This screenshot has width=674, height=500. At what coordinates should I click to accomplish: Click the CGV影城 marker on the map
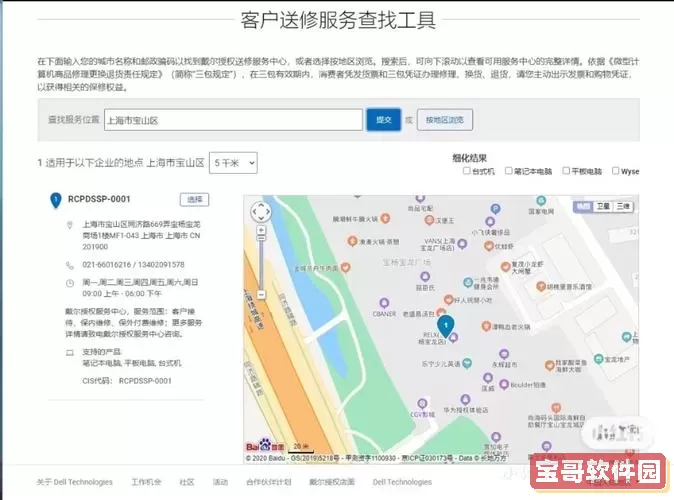422,404
